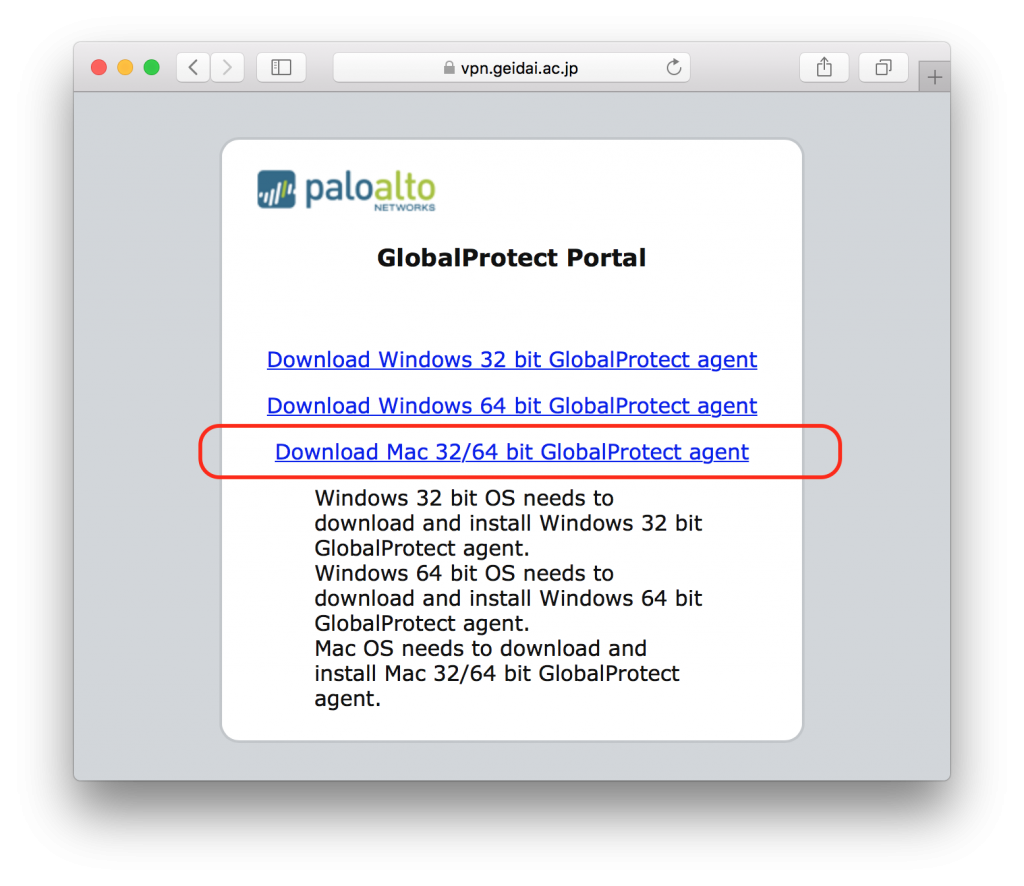Click the Safari back arrow button

click(193, 67)
